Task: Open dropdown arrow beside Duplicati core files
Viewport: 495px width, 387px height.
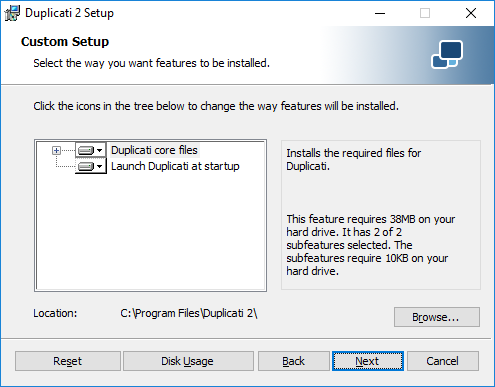Action: pyautogui.click(x=99, y=151)
